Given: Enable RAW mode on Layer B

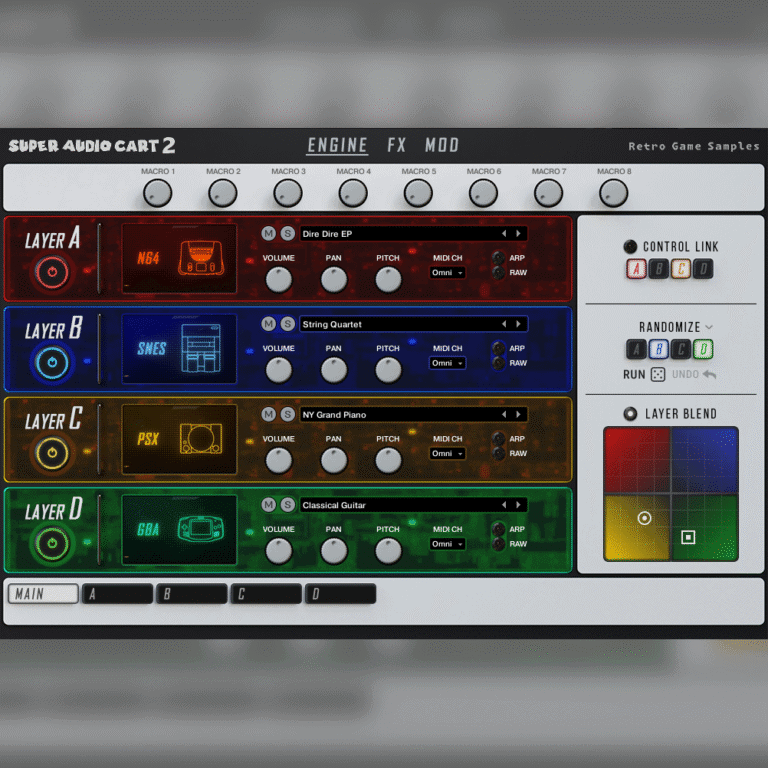Looking at the screenshot, I should point(498,363).
